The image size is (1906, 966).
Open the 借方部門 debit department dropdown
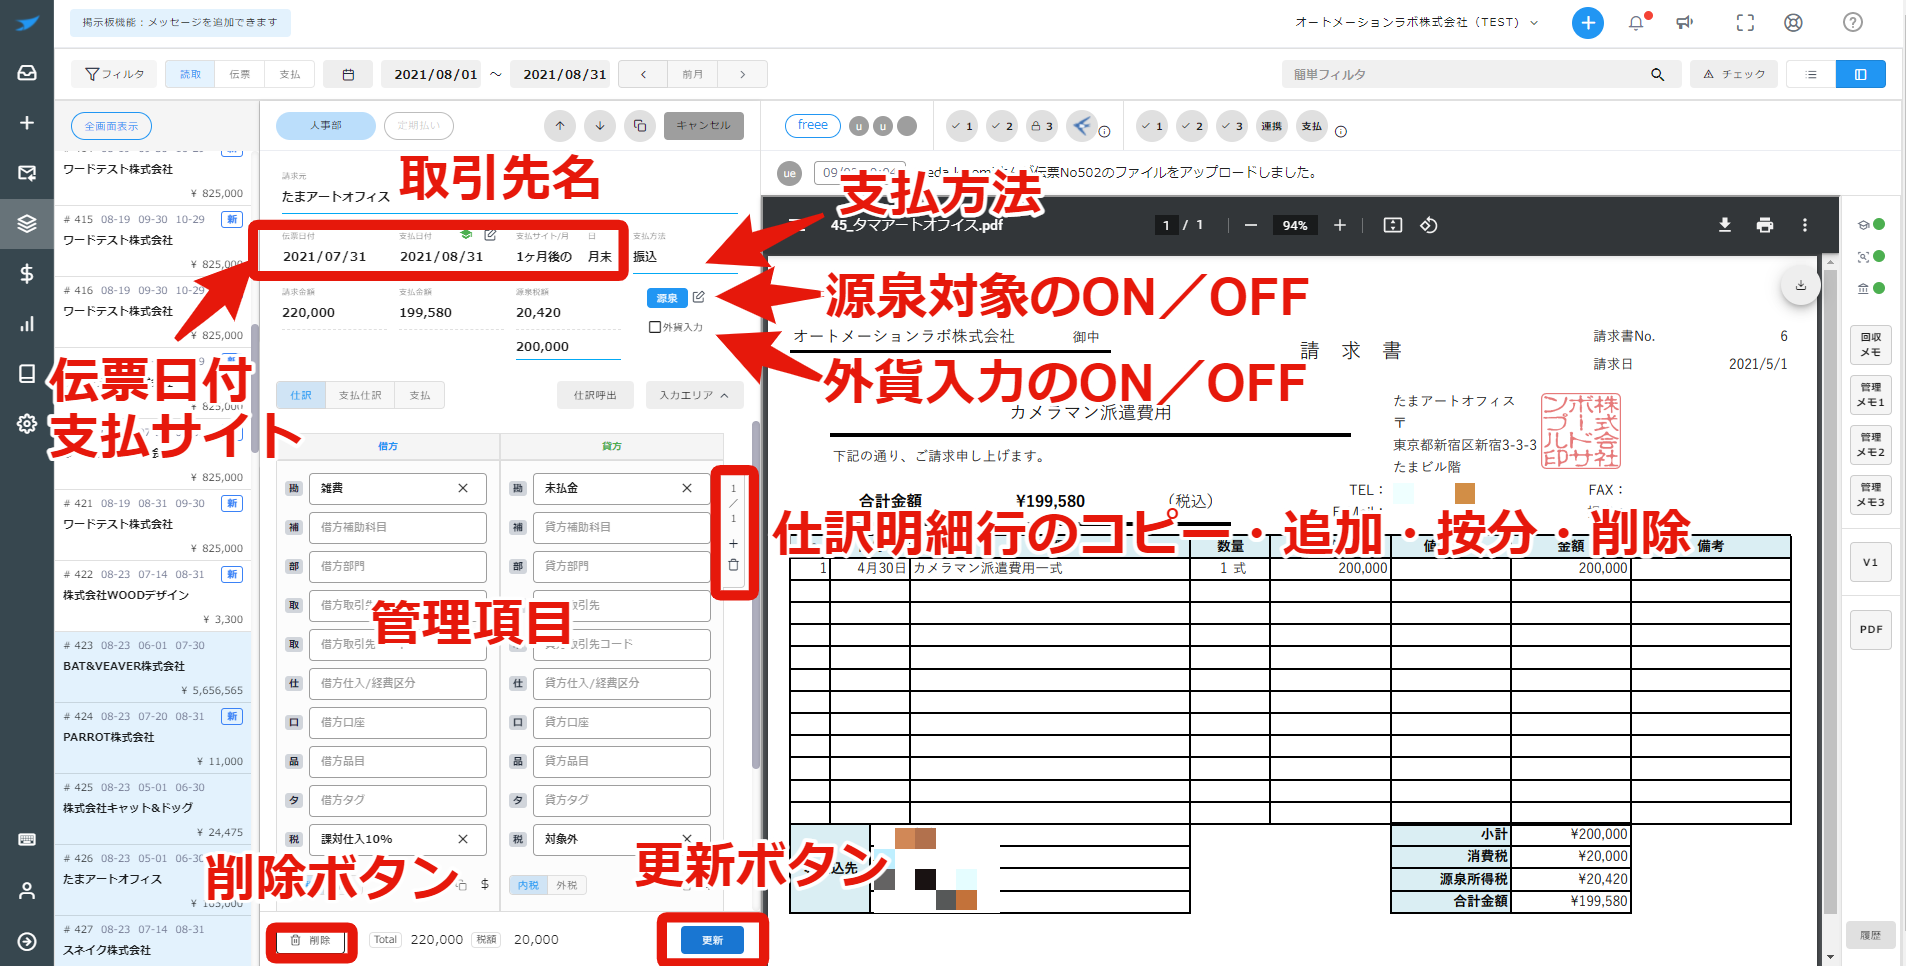397,566
